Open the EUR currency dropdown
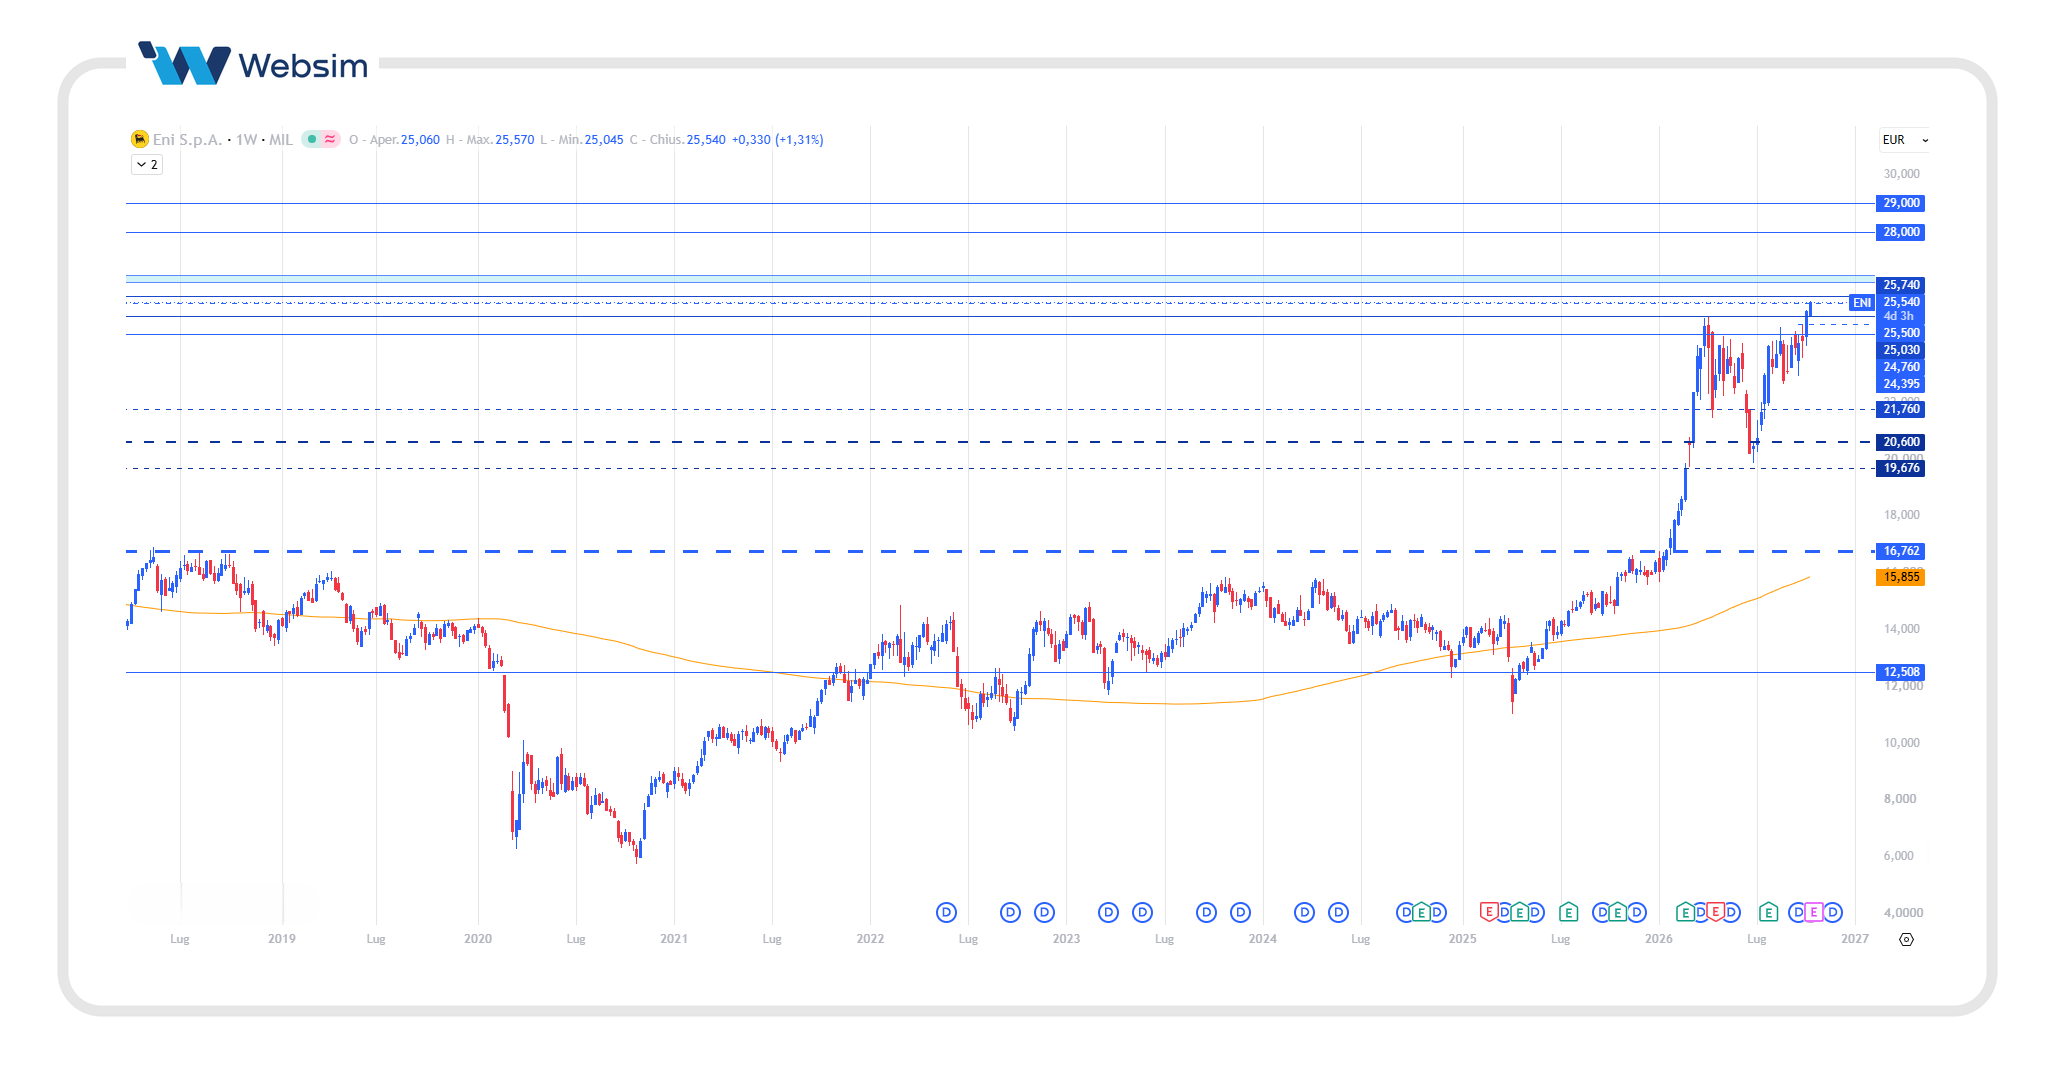 1905,140
